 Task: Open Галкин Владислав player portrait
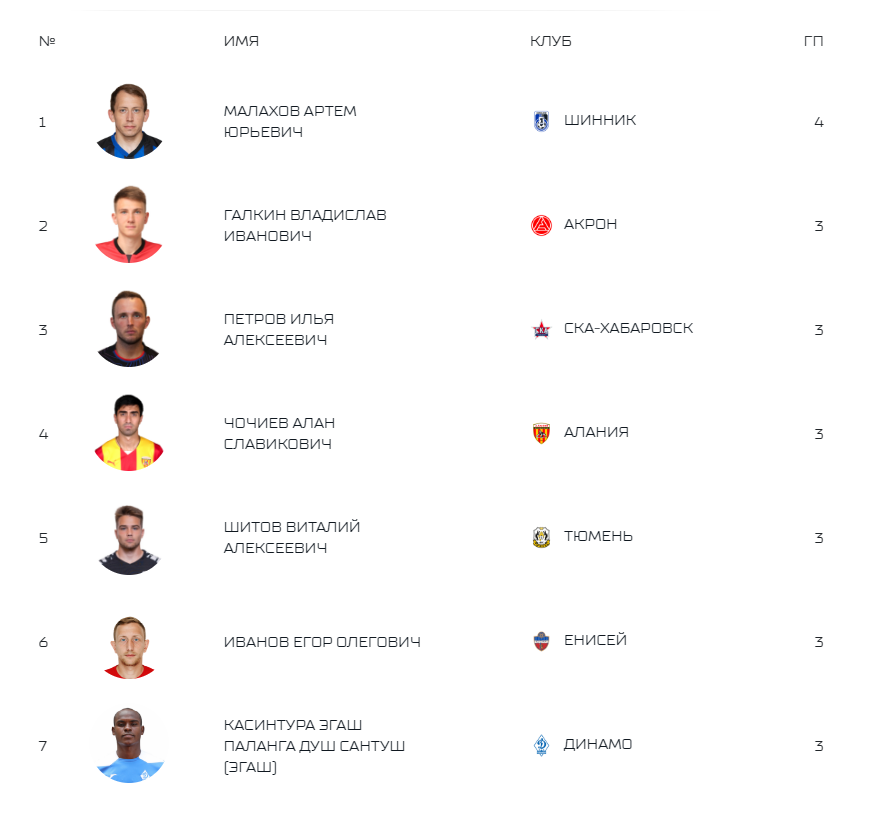pyautogui.click(x=129, y=225)
